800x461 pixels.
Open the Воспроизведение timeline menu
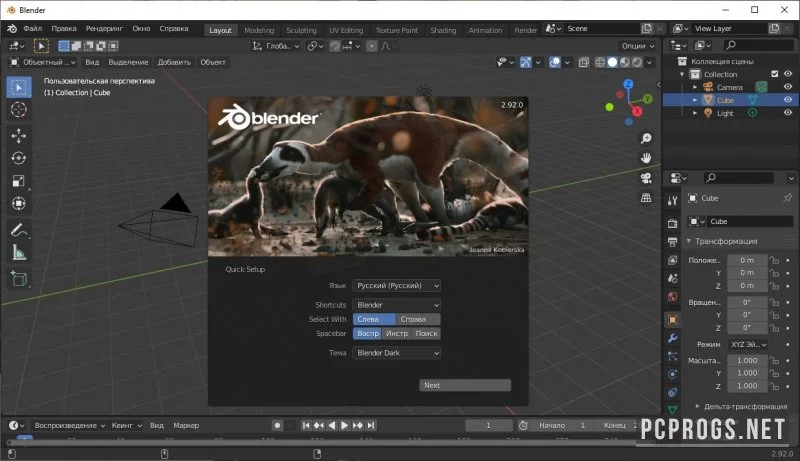pyautogui.click(x=69, y=425)
